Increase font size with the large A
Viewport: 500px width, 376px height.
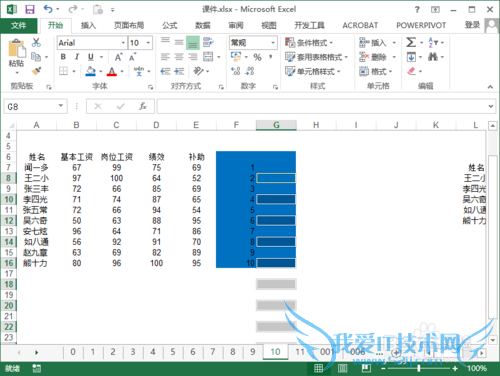(118, 57)
